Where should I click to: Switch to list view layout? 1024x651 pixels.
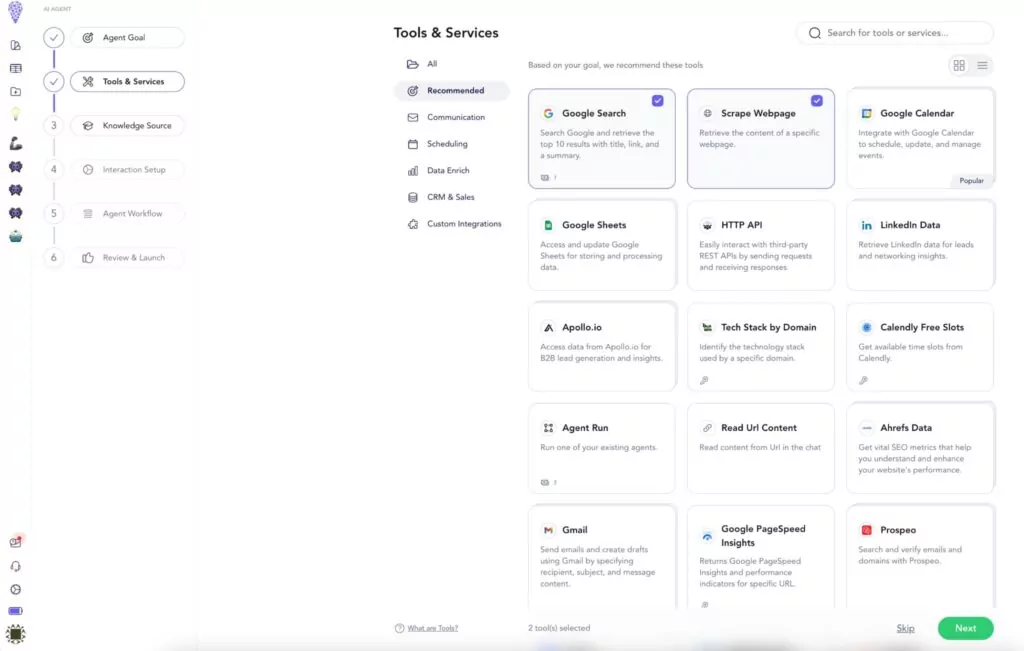982,65
